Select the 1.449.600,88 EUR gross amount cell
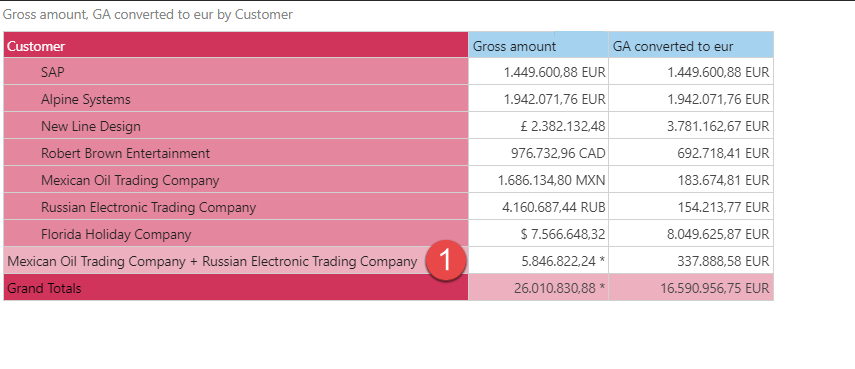The width and height of the screenshot is (855, 369). tap(538, 71)
